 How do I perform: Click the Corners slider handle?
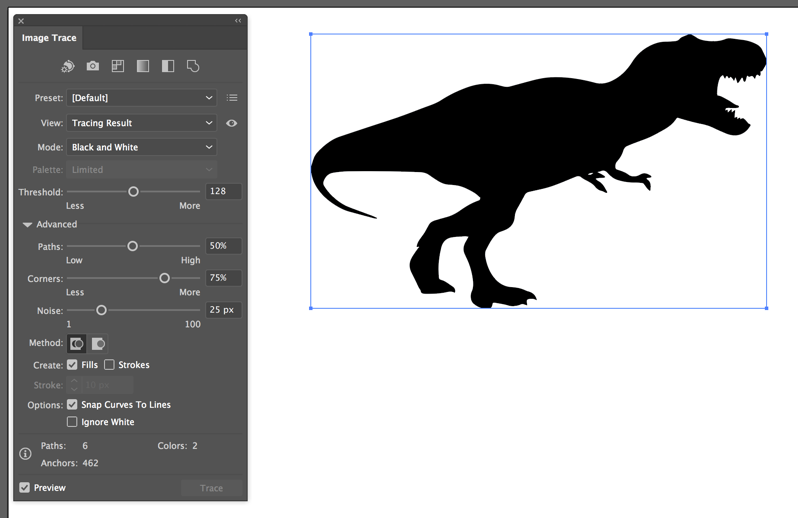(x=164, y=278)
